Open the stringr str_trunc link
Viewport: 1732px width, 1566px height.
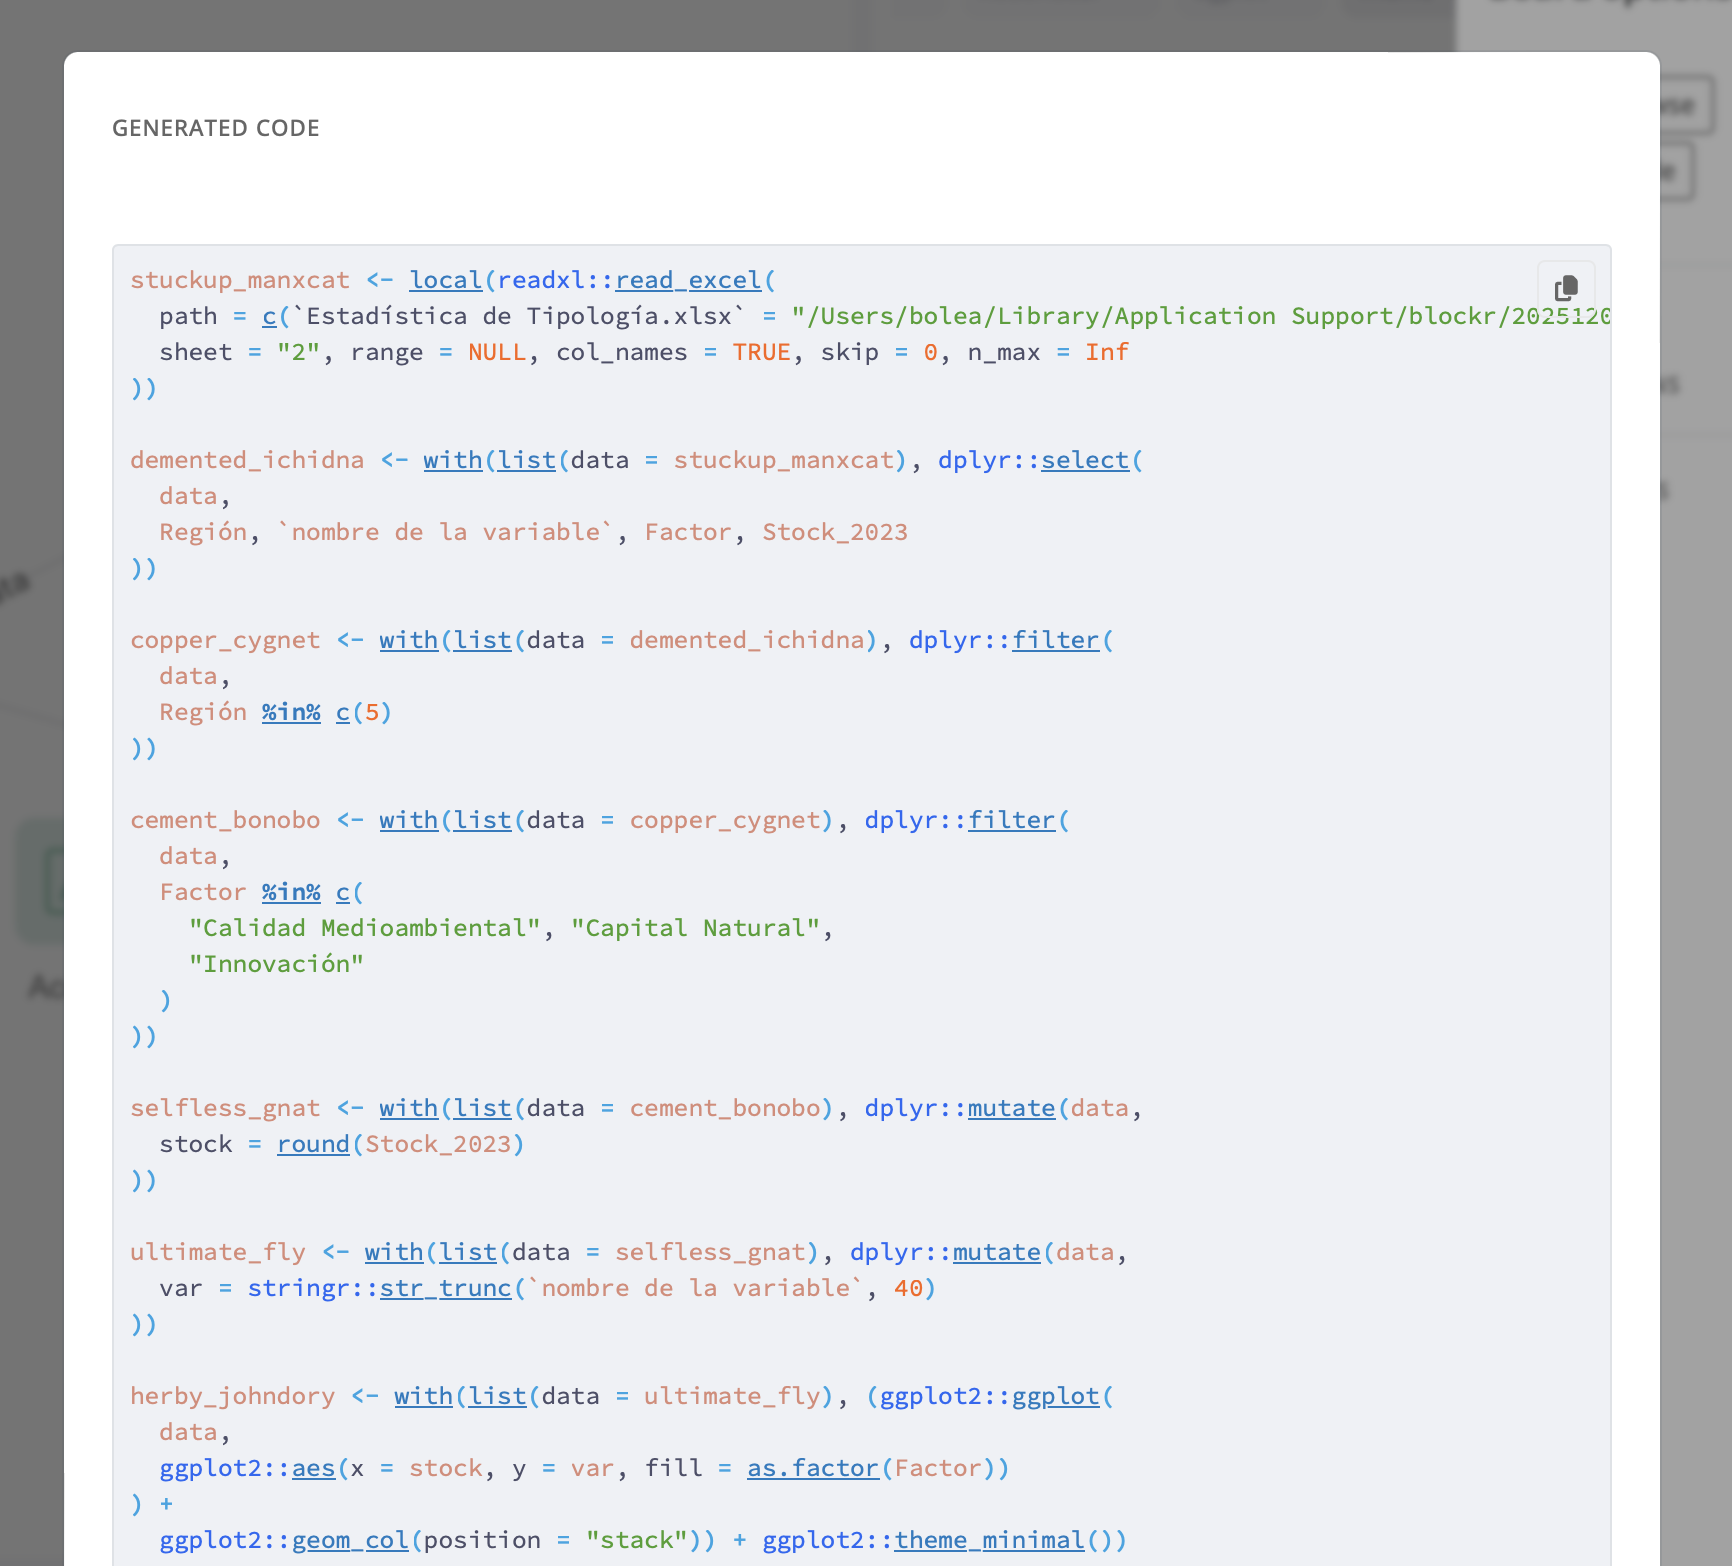click(445, 1288)
